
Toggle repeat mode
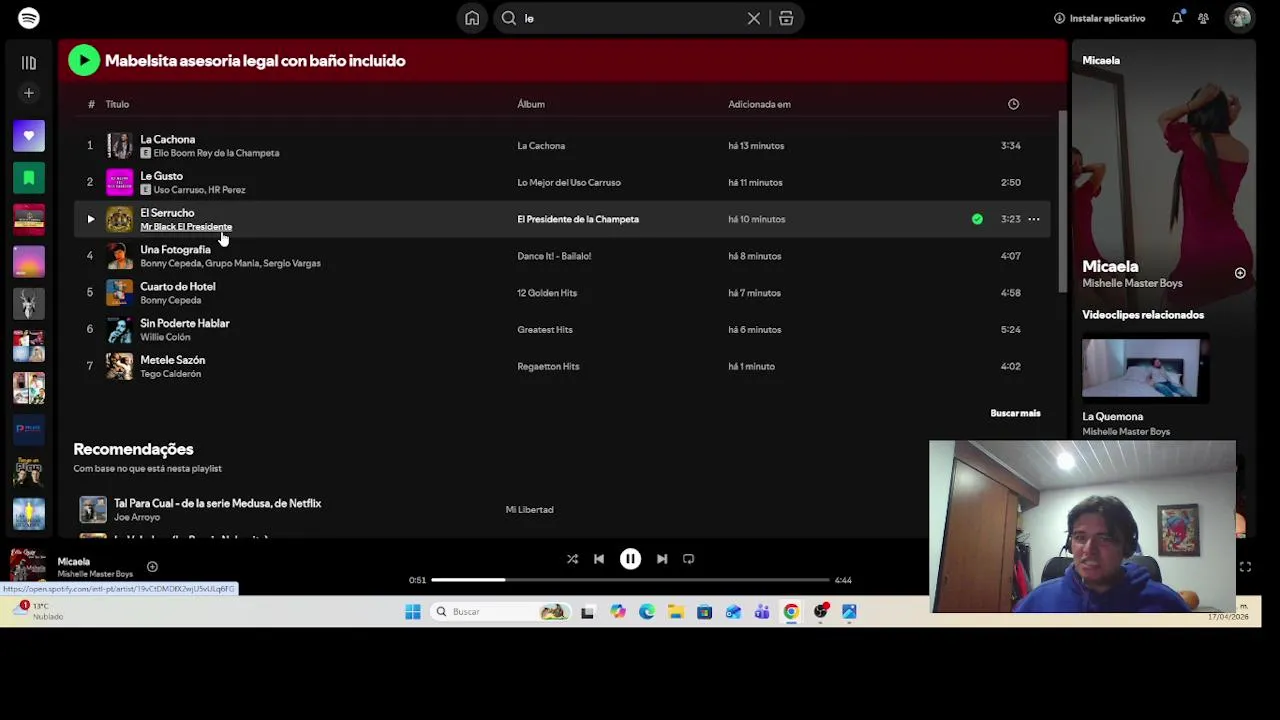[x=688, y=559]
